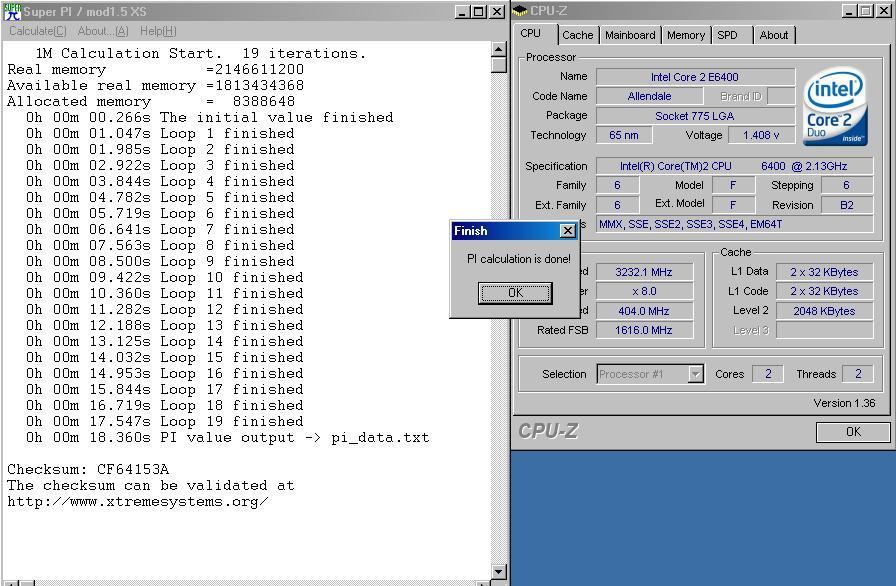Click the 'Loop 10 finished' line
This screenshot has width=896, height=586.
(x=165, y=278)
